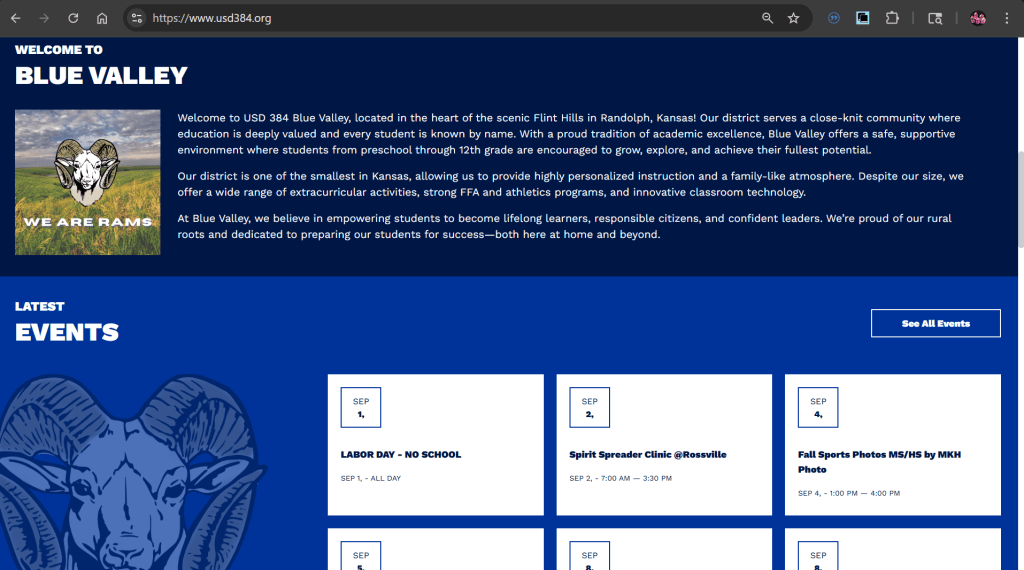Open Spirit Spreader Clinic @Rossville event

coord(647,455)
